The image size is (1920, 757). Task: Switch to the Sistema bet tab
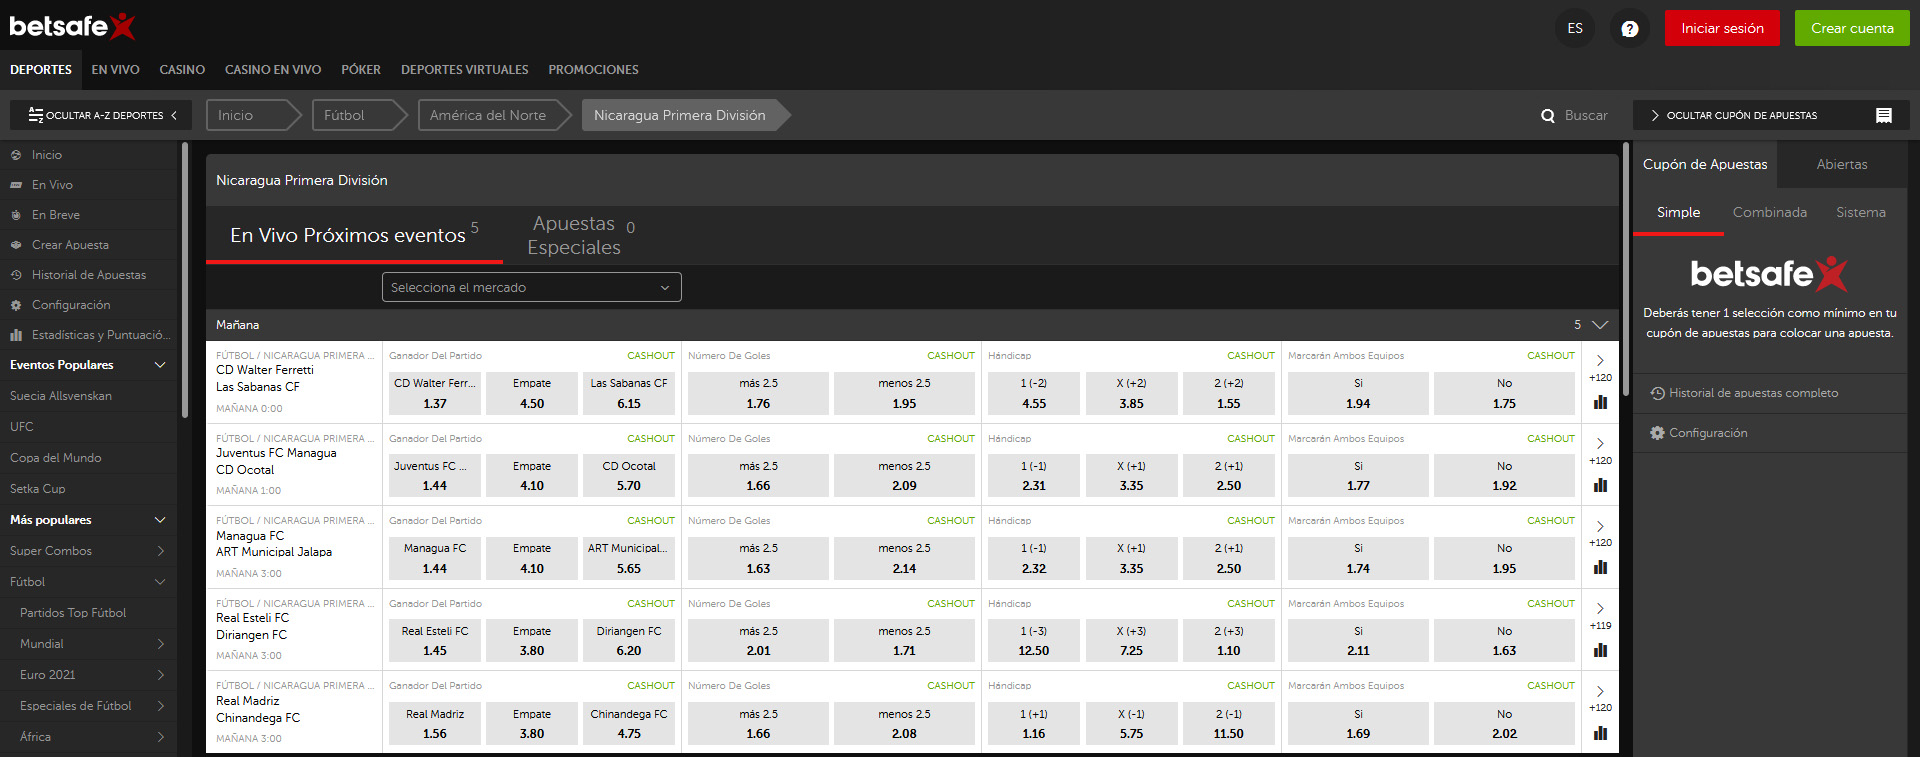click(x=1861, y=212)
